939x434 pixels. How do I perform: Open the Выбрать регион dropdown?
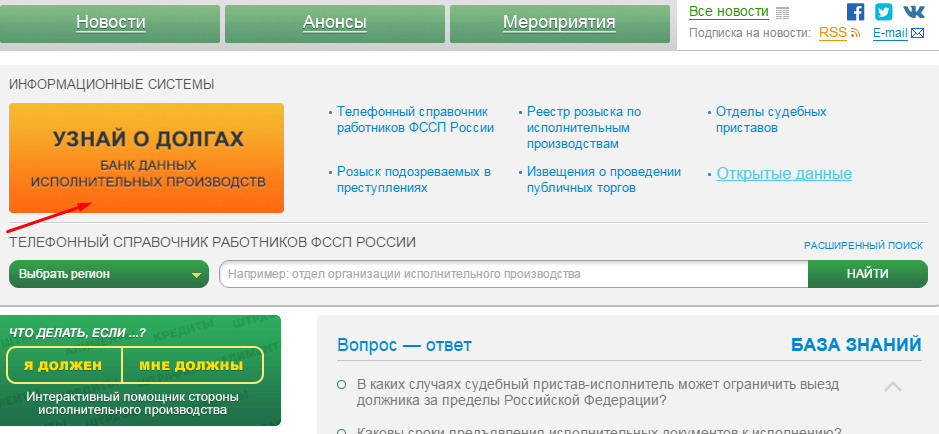pos(109,274)
